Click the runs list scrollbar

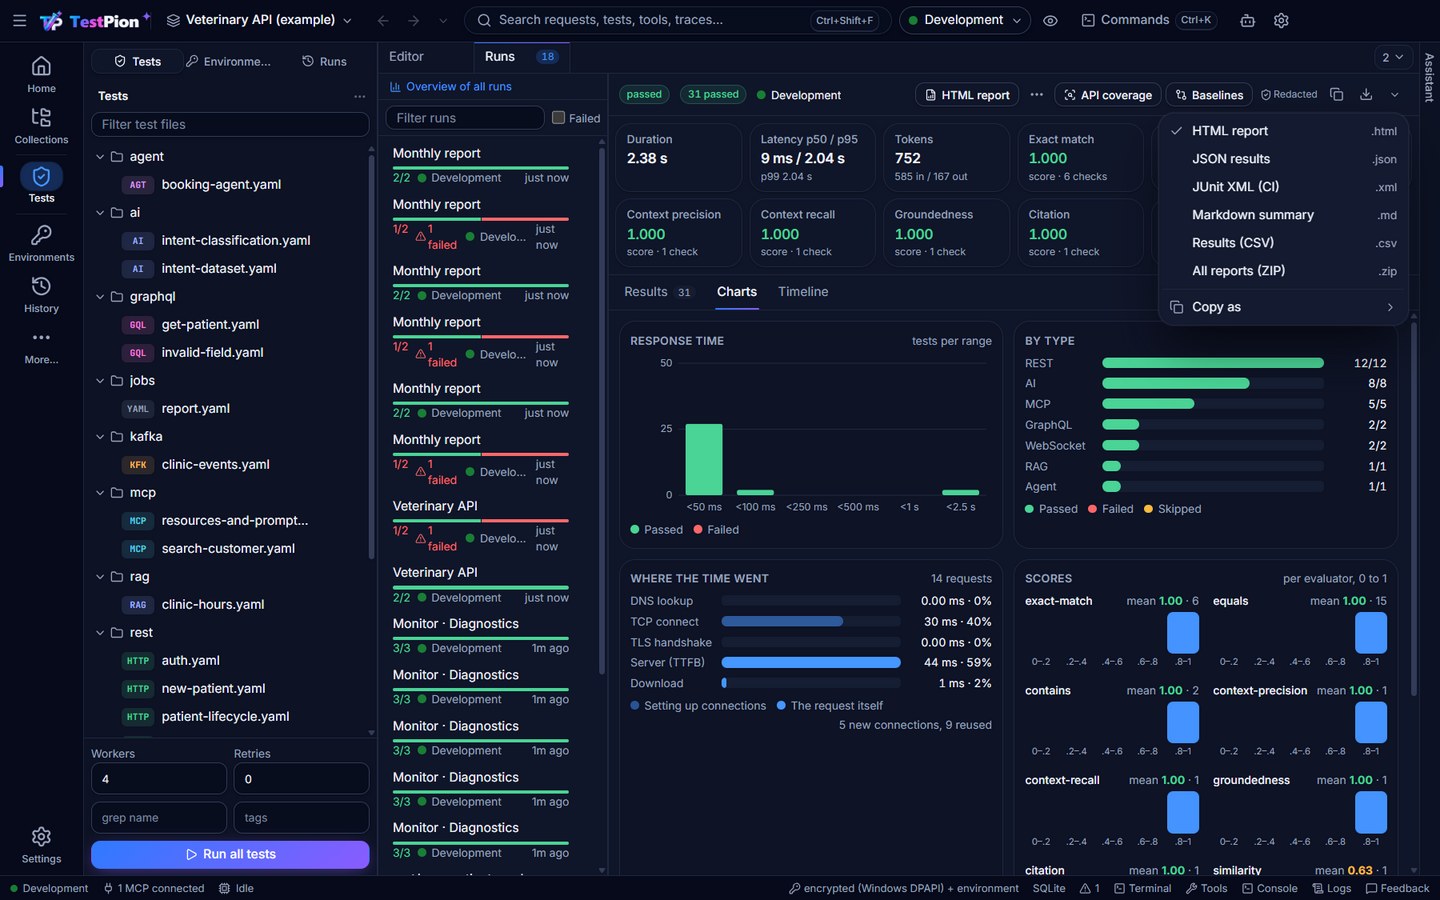point(601,411)
